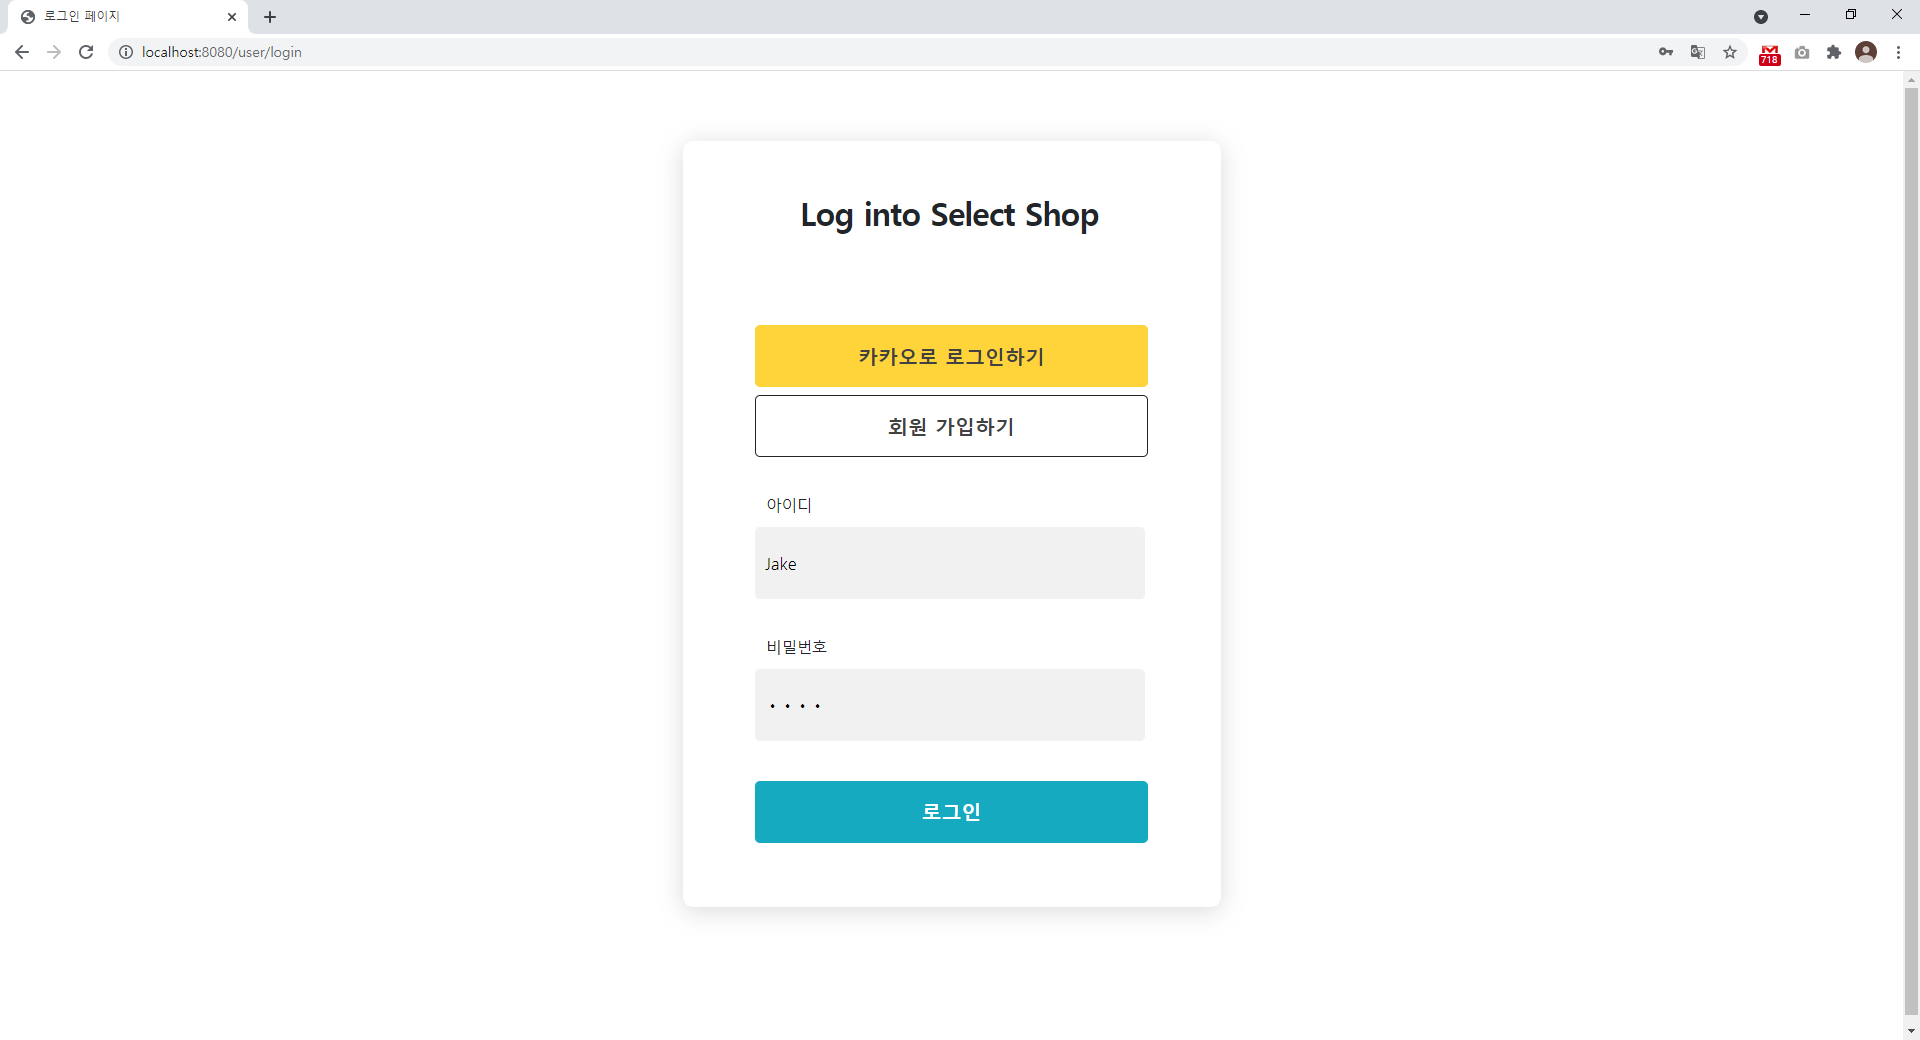Click the 비밀번호 password field
This screenshot has width=1920, height=1040.
(950, 705)
